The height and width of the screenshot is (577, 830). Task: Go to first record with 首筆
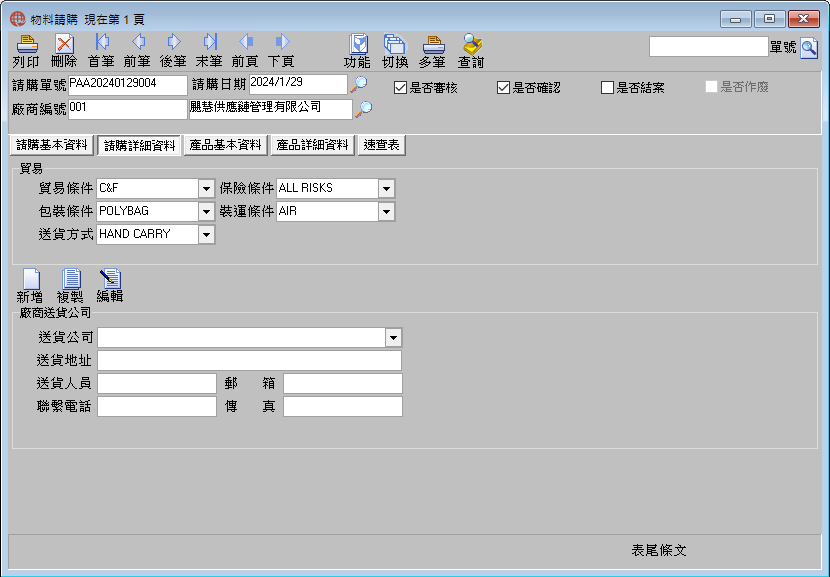coord(102,51)
